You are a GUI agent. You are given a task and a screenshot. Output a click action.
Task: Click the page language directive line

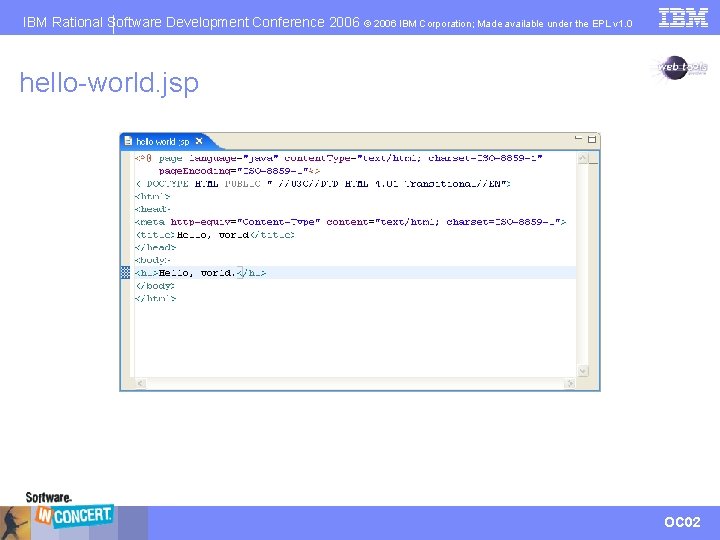[338, 158]
